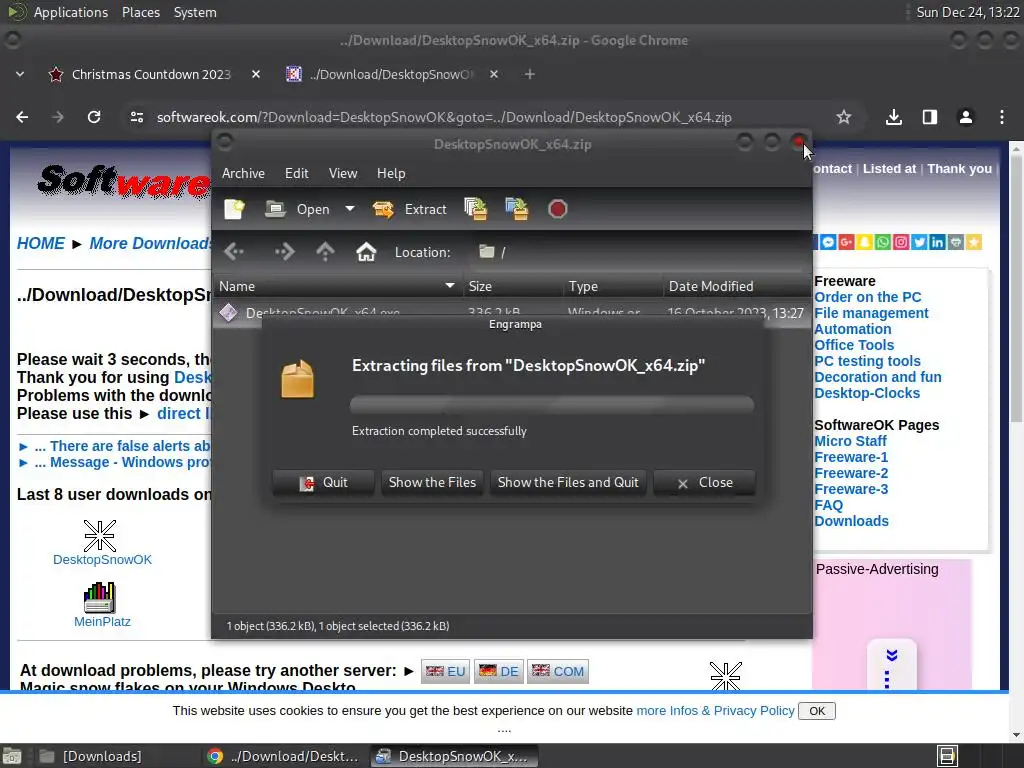Open the Places menu in top panel
The width and height of the screenshot is (1024, 768).
pos(140,12)
